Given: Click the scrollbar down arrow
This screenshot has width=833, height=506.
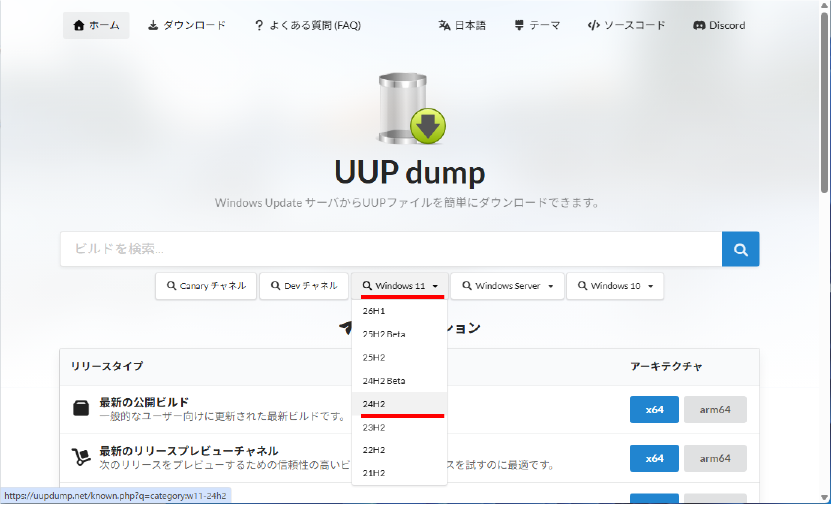Looking at the screenshot, I should pyautogui.click(x=824, y=499).
